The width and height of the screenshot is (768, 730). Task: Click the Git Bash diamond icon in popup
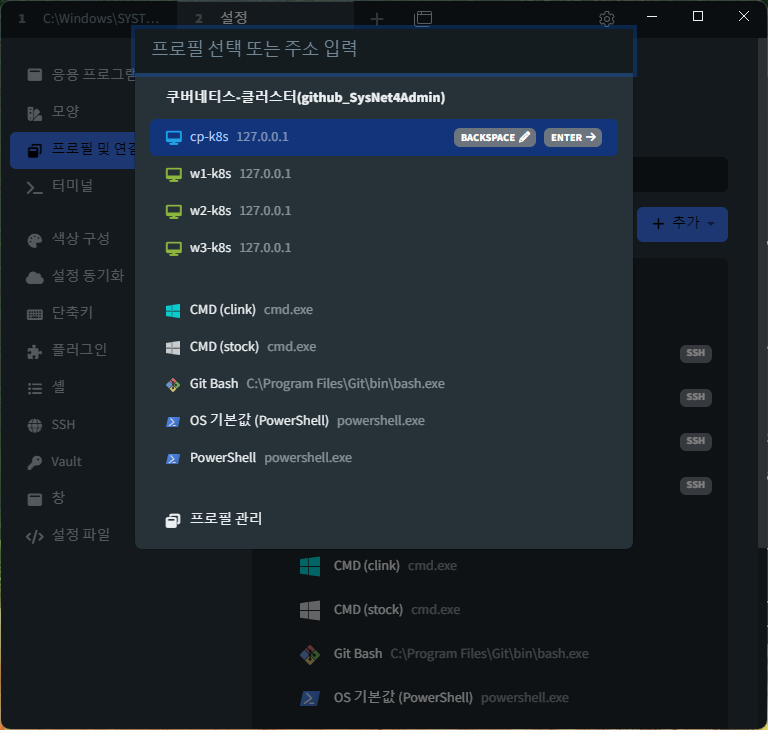[x=173, y=385]
